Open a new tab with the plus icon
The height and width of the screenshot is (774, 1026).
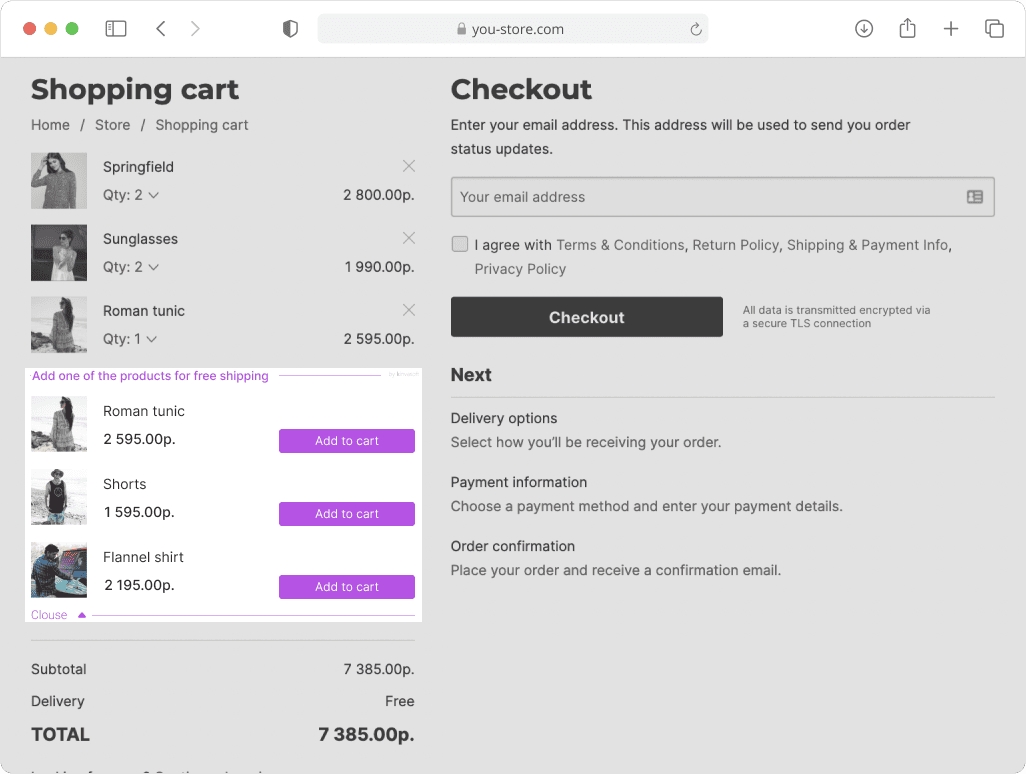coord(951,29)
